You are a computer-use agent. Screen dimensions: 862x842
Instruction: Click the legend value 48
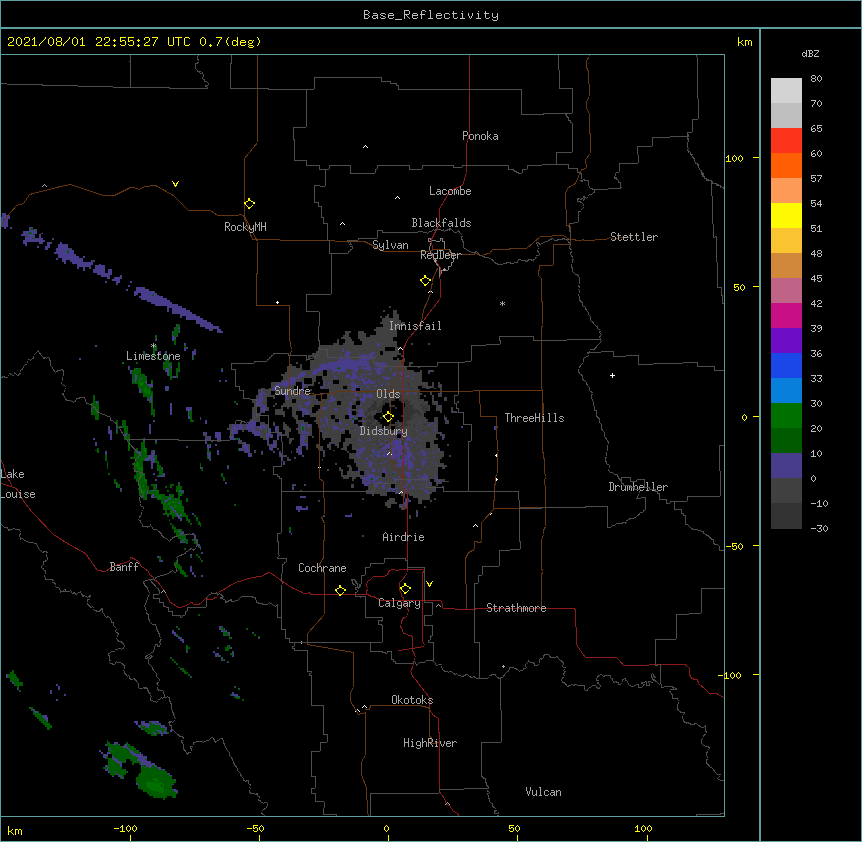(816, 253)
